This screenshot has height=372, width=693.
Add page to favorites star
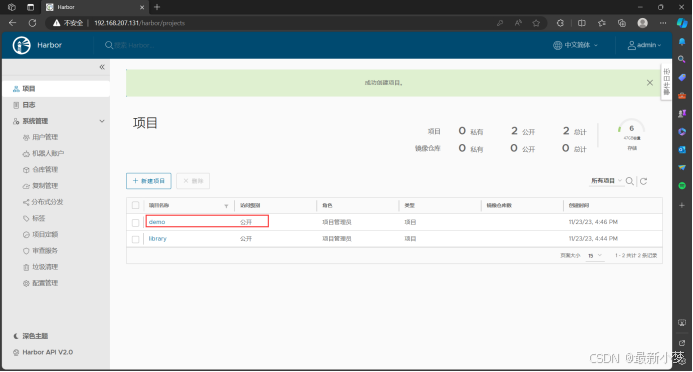coord(536,23)
